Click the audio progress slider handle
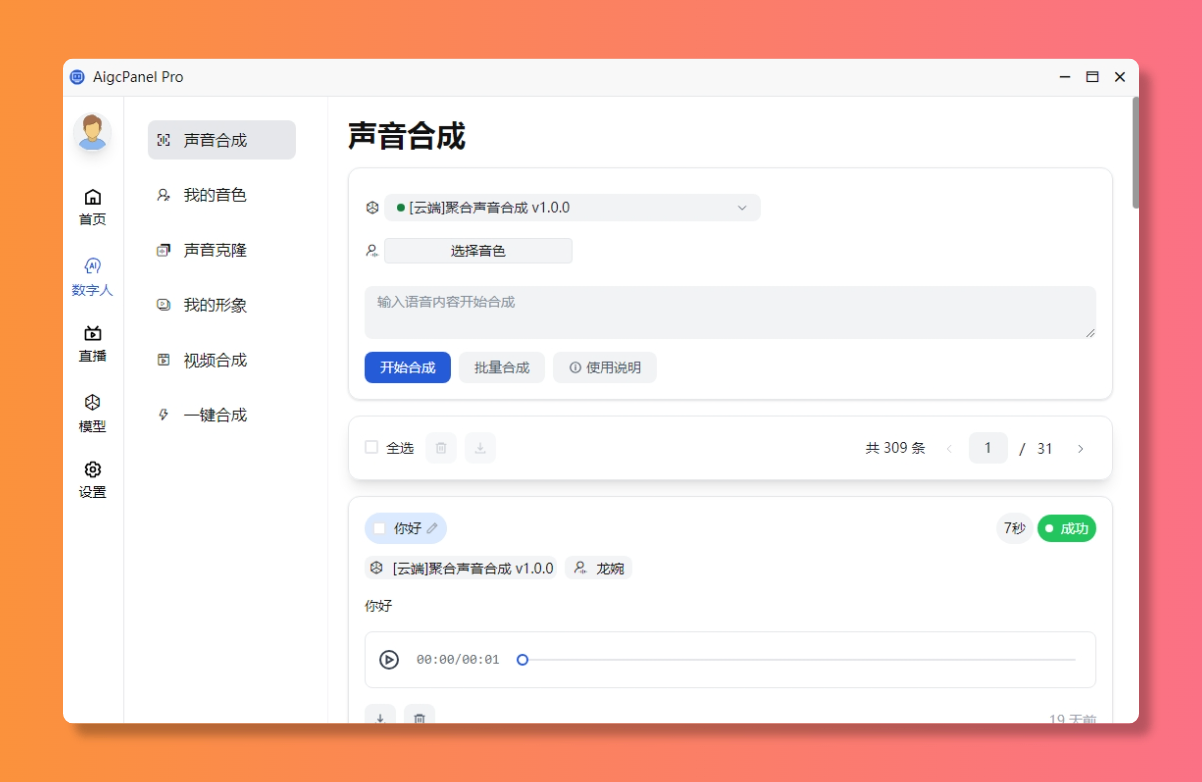Image resolution: width=1202 pixels, height=782 pixels. click(x=522, y=660)
